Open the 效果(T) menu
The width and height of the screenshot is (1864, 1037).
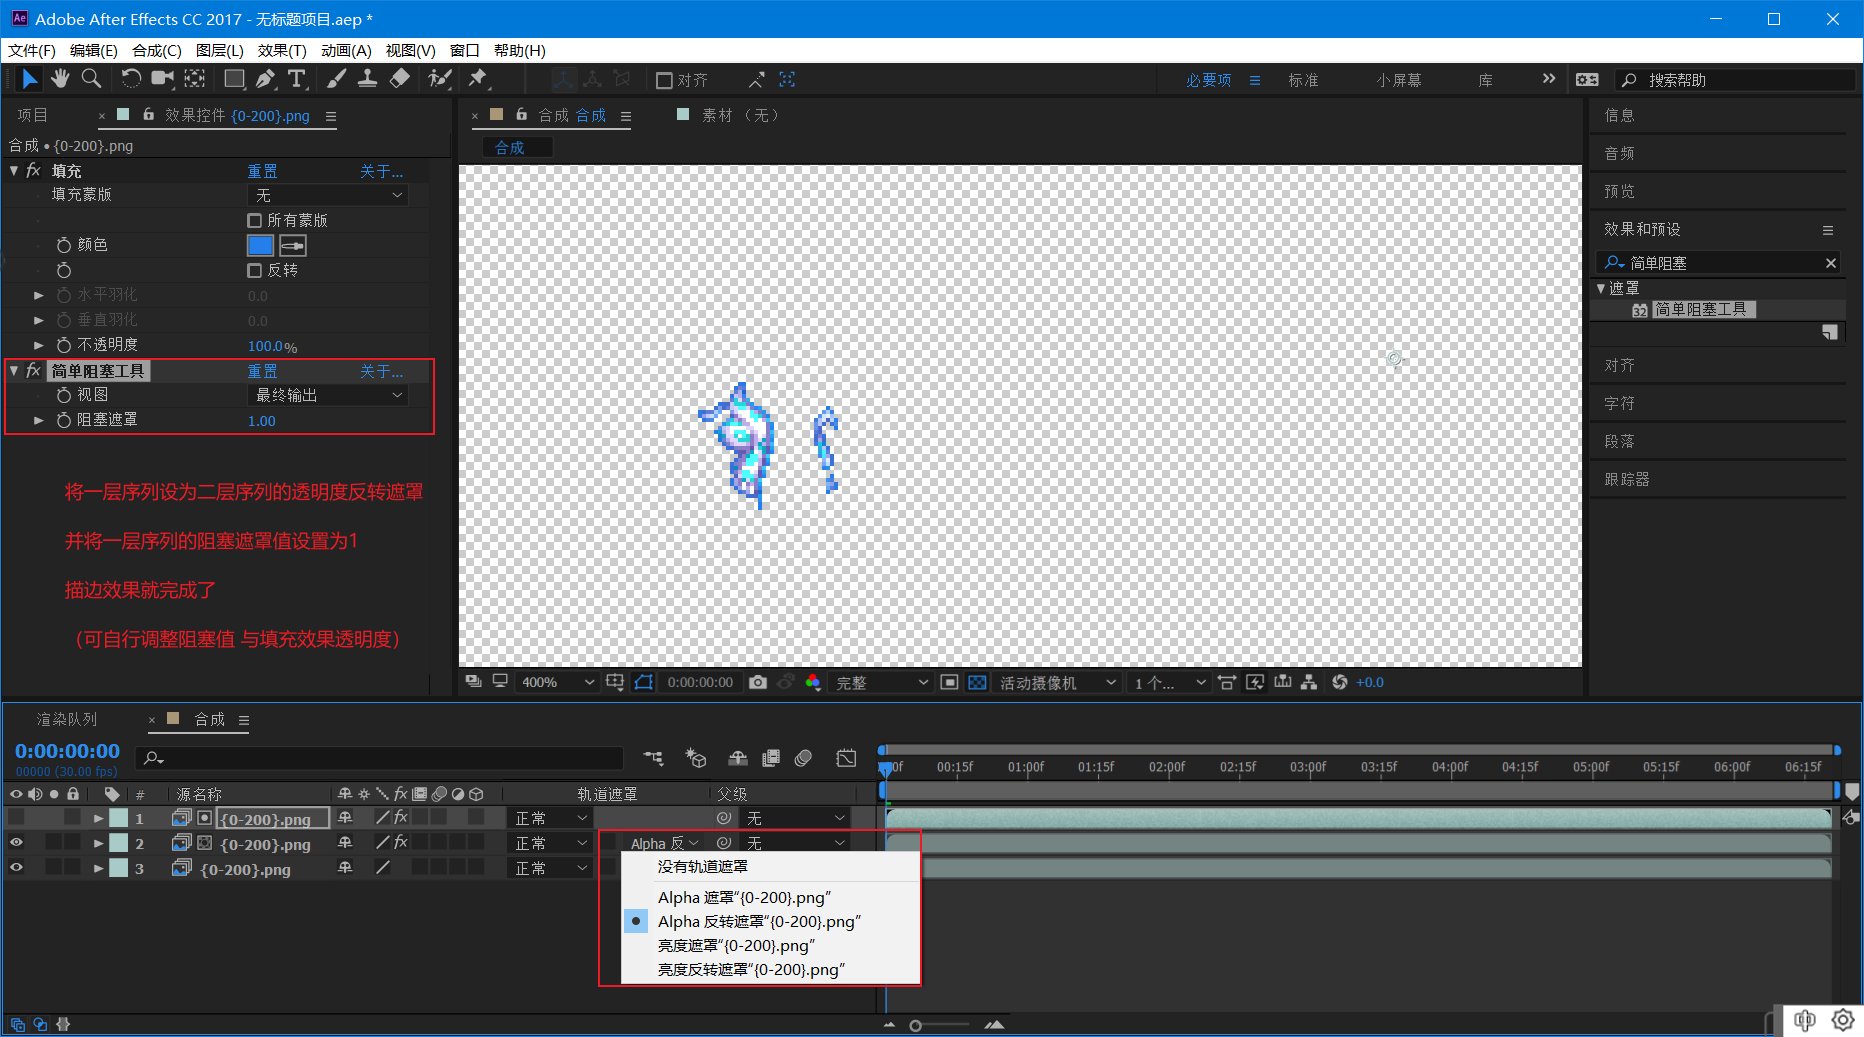(282, 50)
